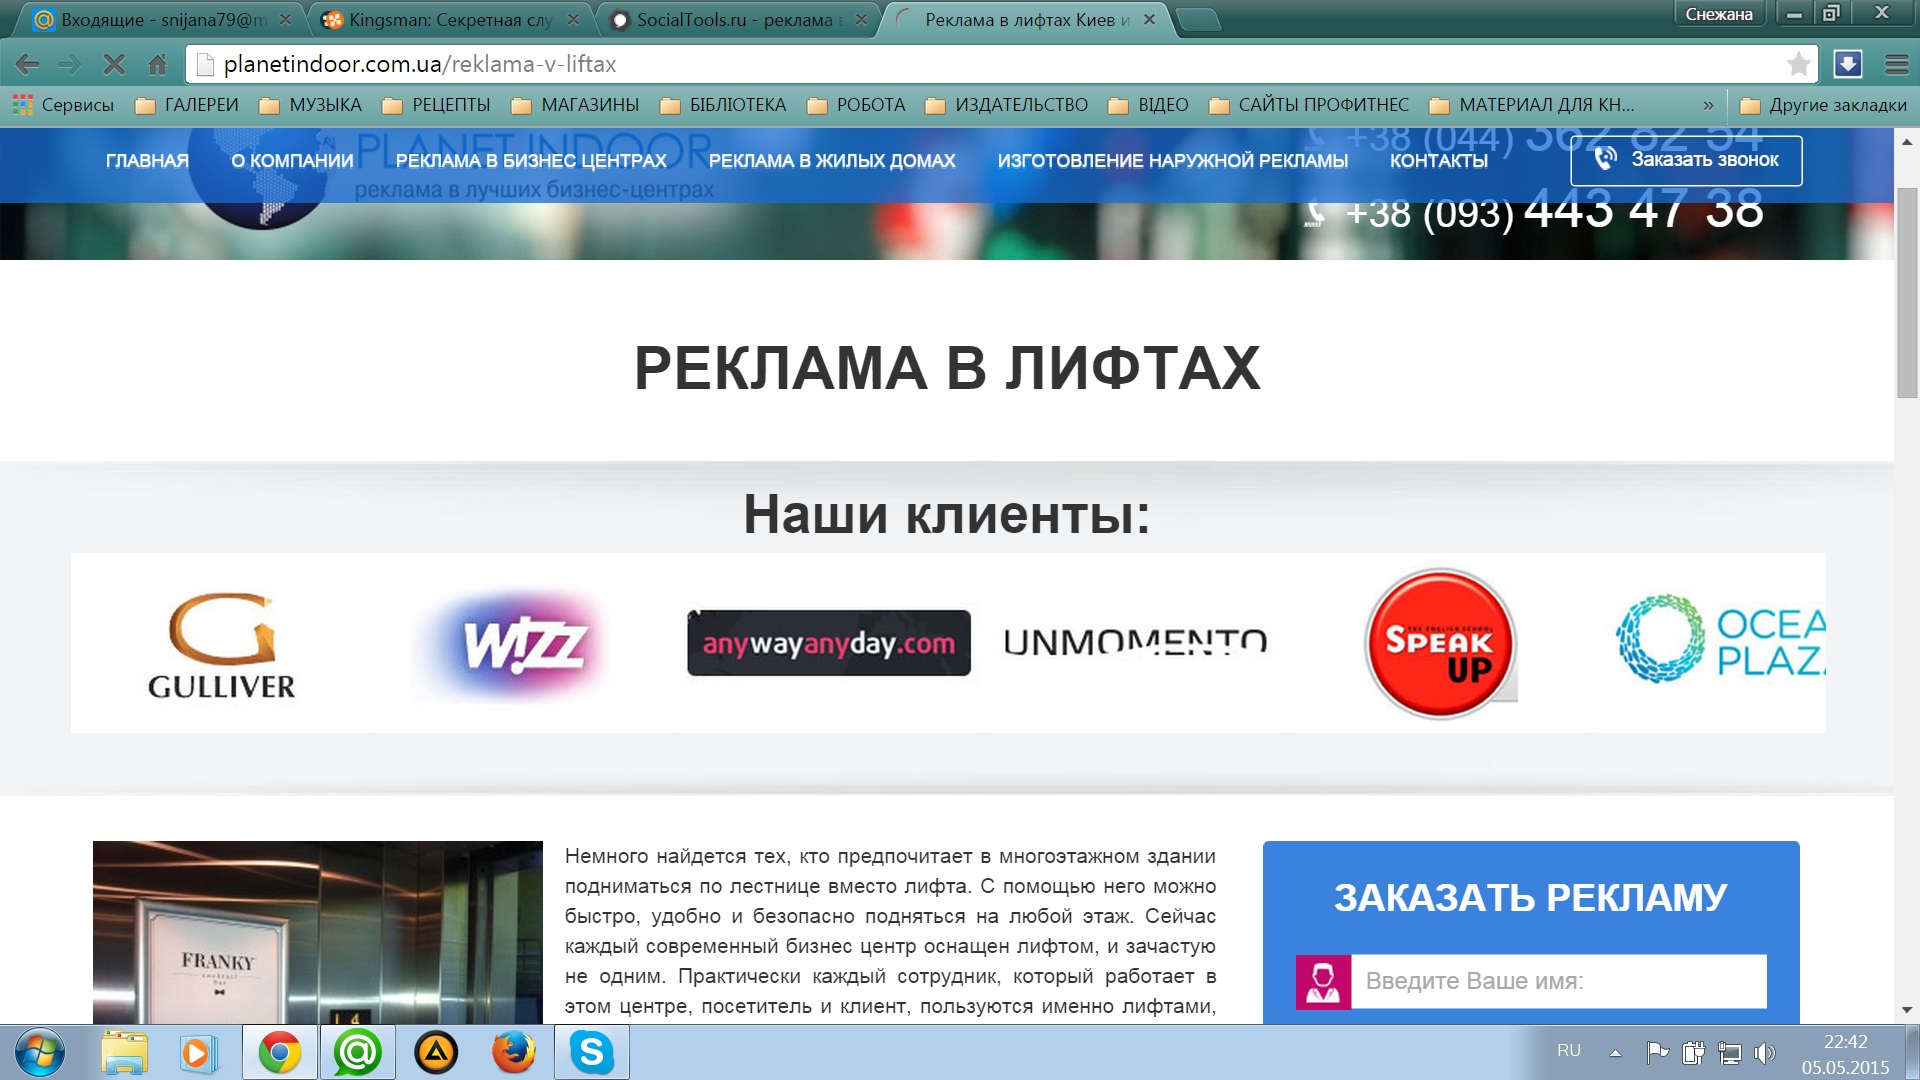Open the МАТЕРИАЛ ДЛЯ КН... bookmarks folder
This screenshot has height=1080, width=1920.
[1532, 105]
